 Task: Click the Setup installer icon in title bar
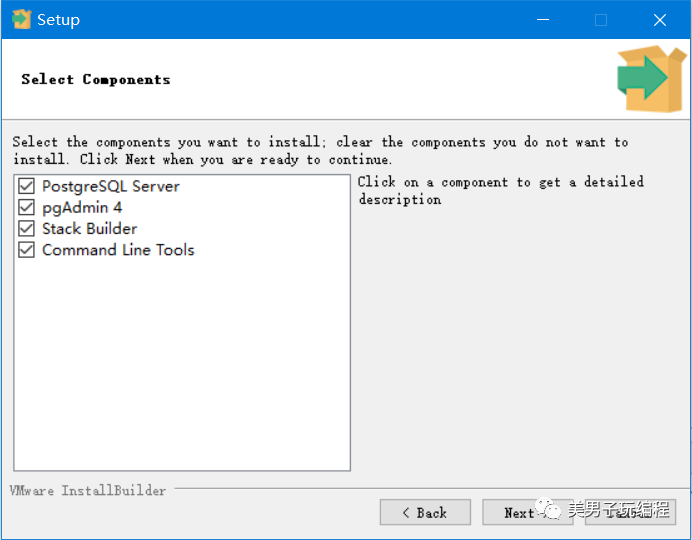22,19
